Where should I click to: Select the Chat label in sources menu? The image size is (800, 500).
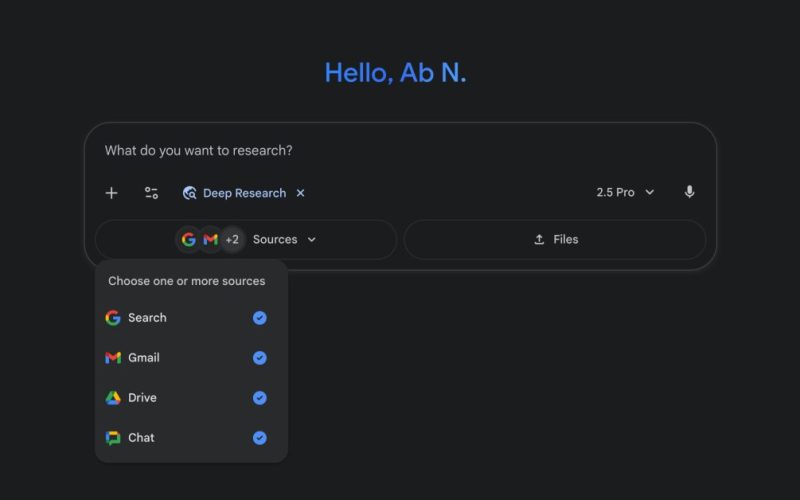click(141, 438)
